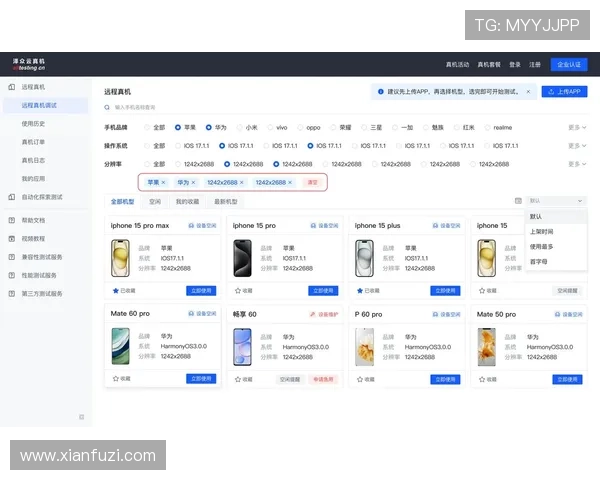Remove the 苹果 filter tag

[x=163, y=183]
